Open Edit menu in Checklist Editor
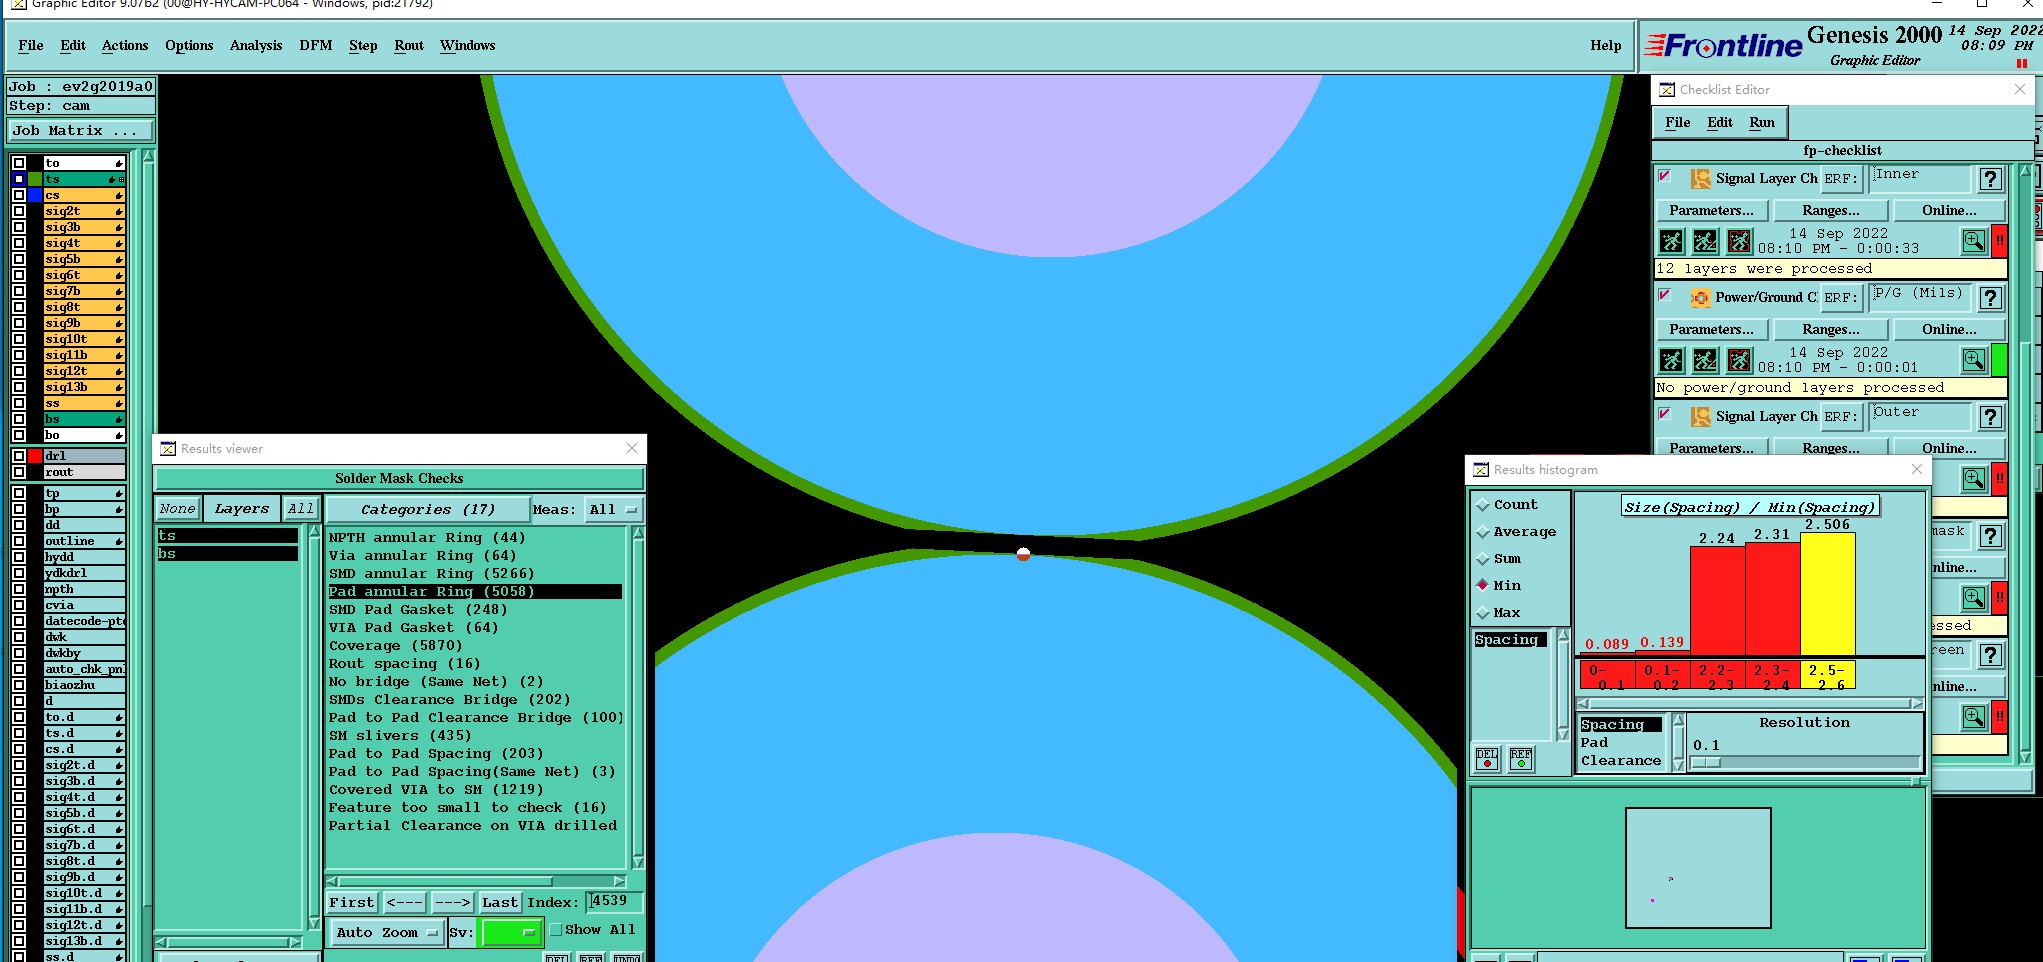This screenshot has height=962, width=2043. [x=1720, y=123]
